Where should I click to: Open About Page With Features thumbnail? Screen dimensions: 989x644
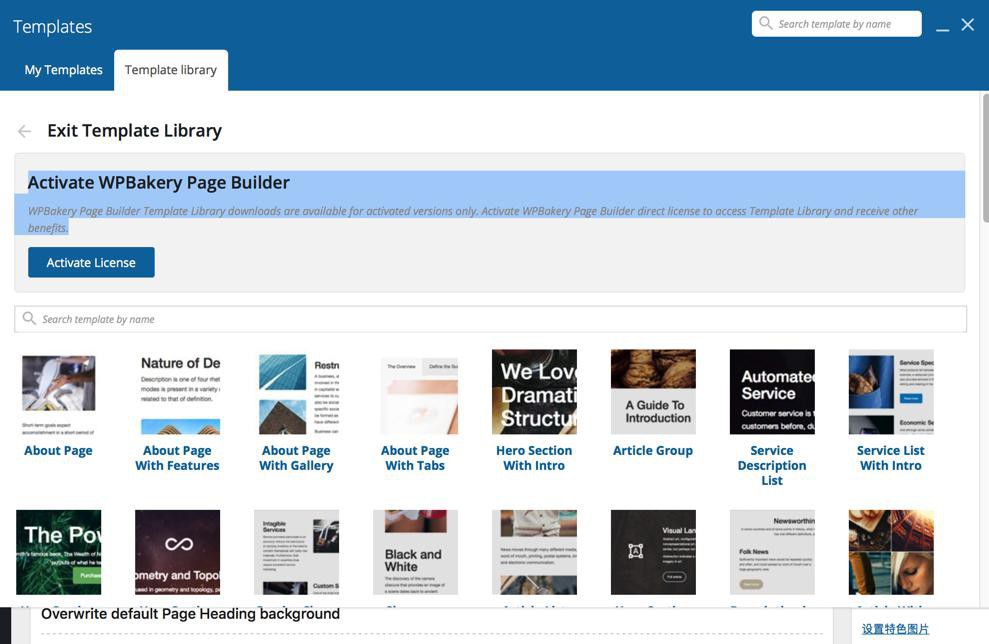(177, 392)
